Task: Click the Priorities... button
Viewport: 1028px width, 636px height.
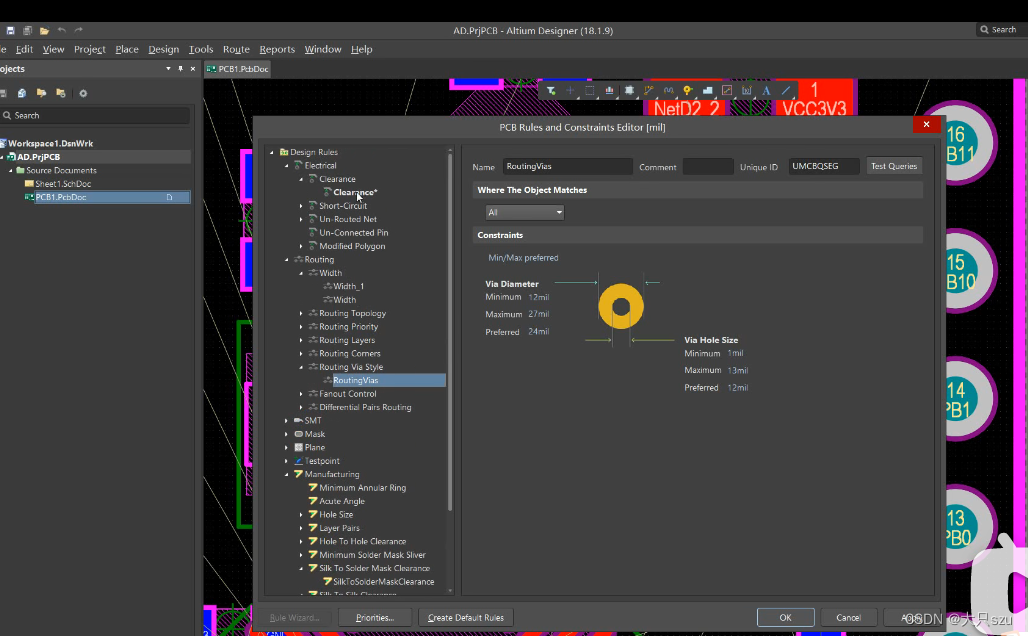Action: pyautogui.click(x=375, y=618)
